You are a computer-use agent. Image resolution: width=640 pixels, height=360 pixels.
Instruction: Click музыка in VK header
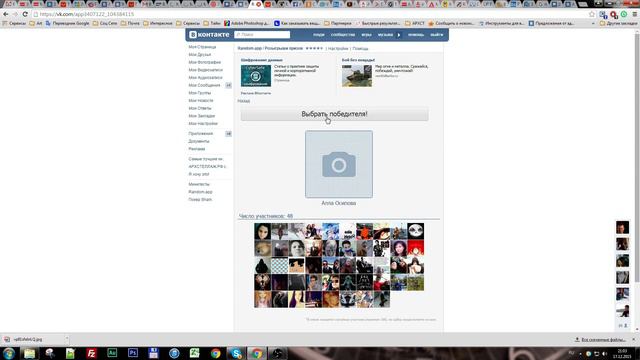385,35
